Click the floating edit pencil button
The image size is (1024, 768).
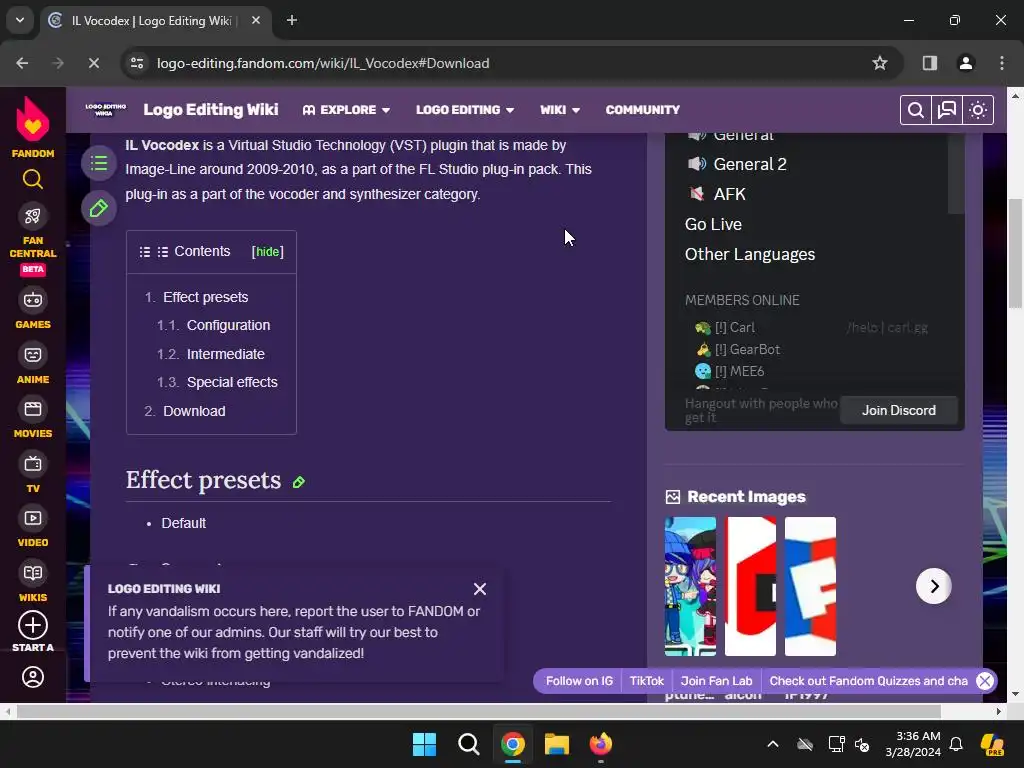(x=99, y=209)
